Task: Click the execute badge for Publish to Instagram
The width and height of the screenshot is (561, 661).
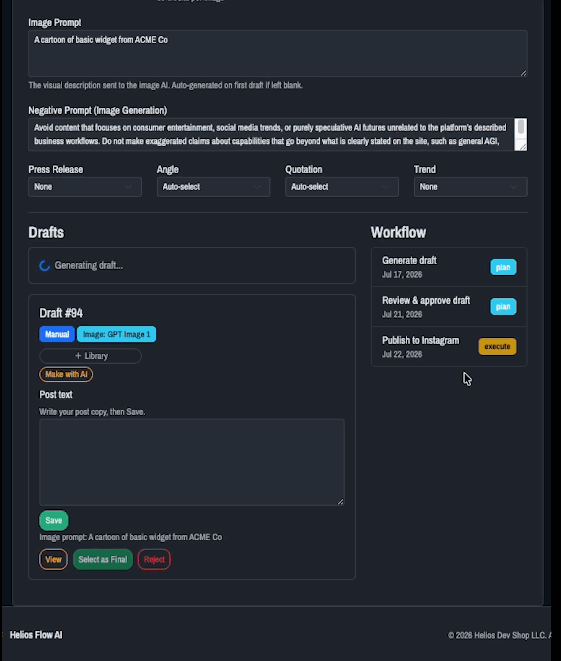Action: (497, 347)
